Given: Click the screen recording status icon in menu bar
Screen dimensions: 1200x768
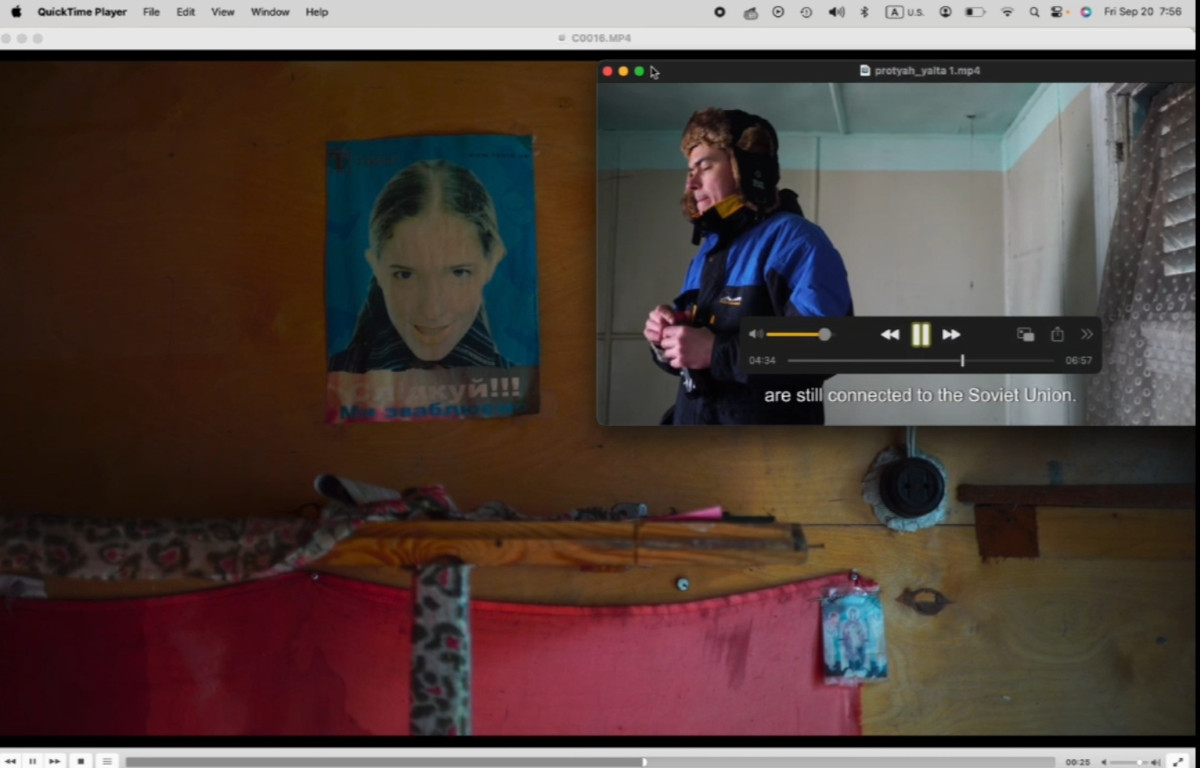Looking at the screenshot, I should click(719, 12).
